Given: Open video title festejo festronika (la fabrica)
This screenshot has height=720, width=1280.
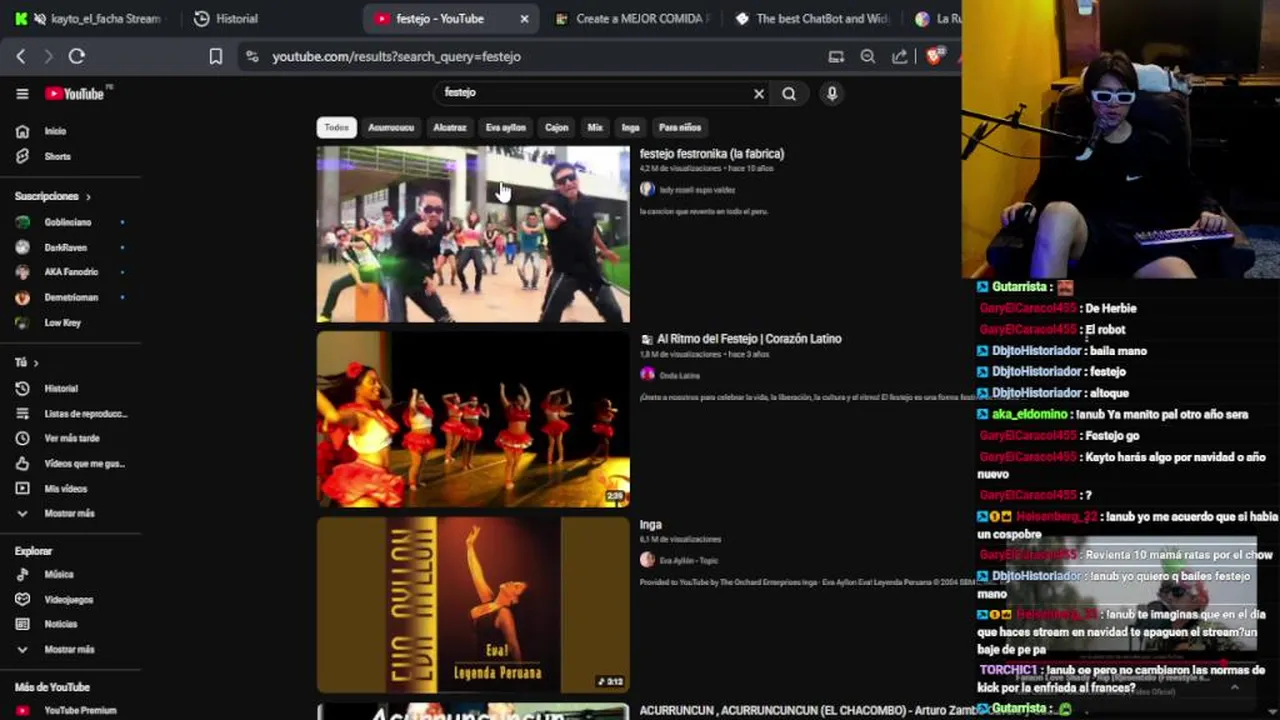Looking at the screenshot, I should tap(712, 154).
